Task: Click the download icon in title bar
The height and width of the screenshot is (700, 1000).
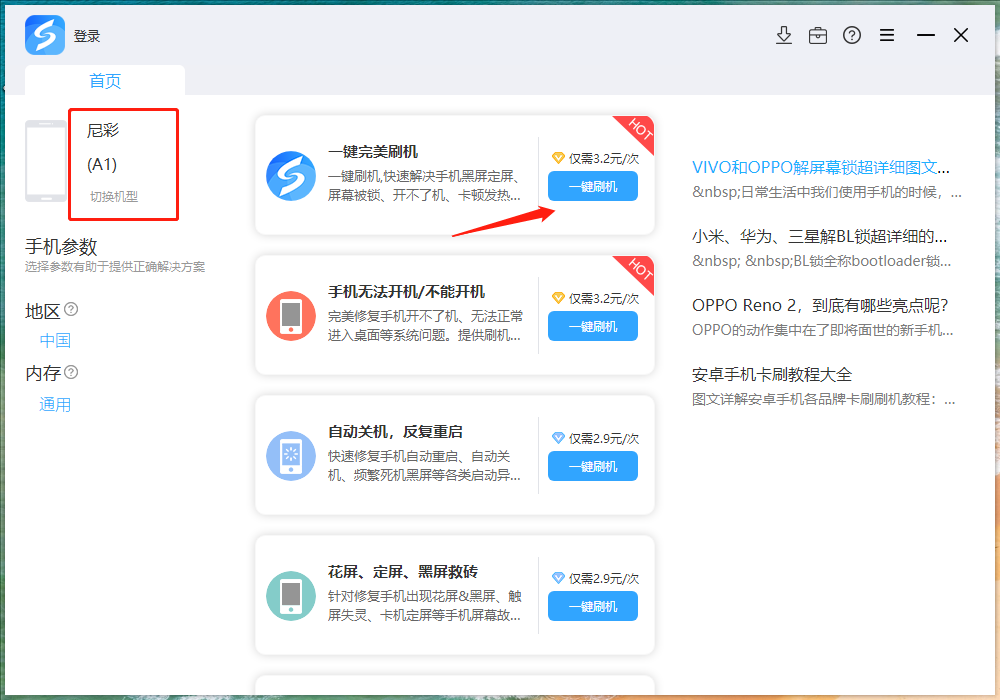Action: pos(784,35)
